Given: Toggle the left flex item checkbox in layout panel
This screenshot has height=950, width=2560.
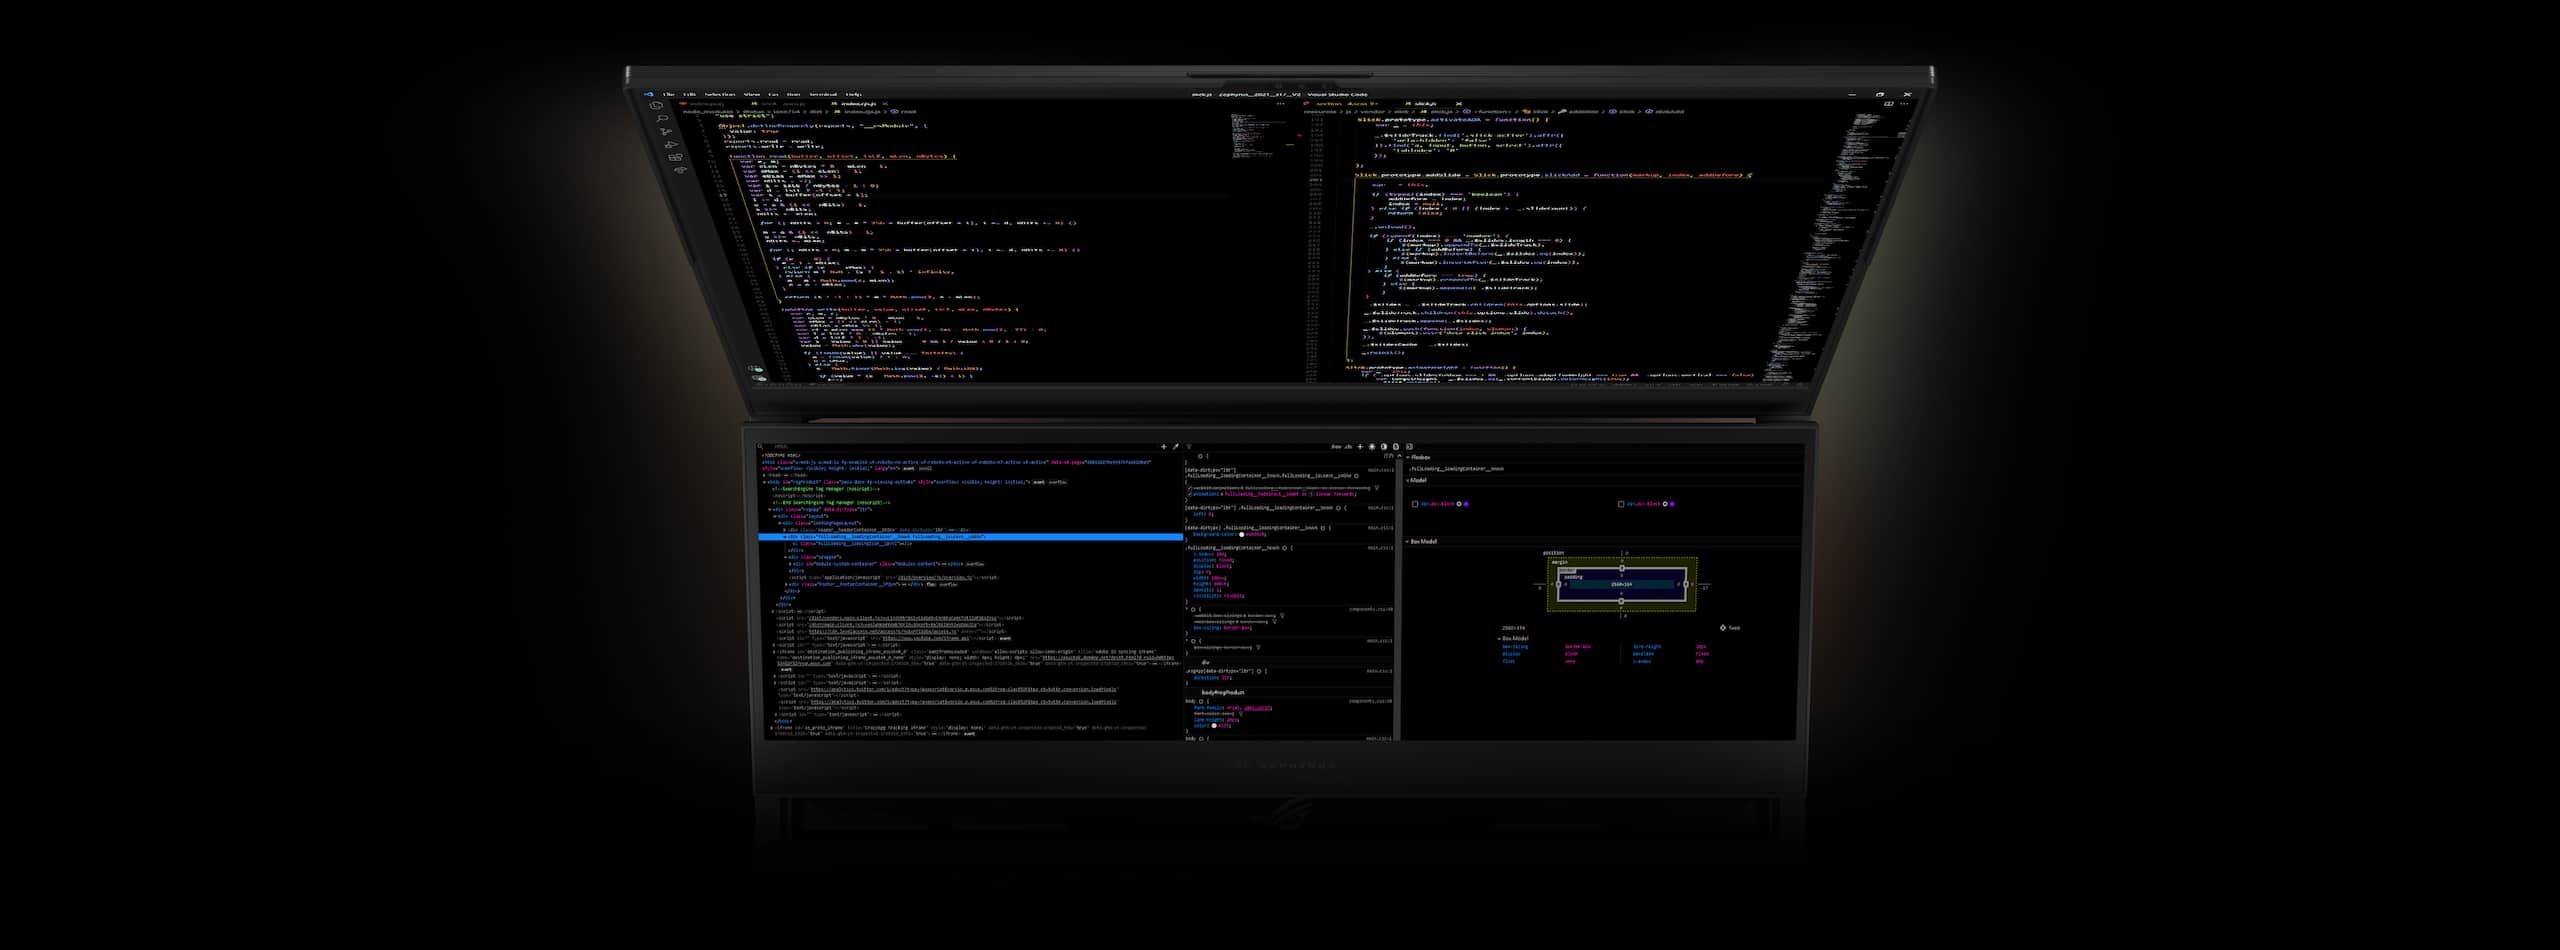Looking at the screenshot, I should click(x=1415, y=504).
